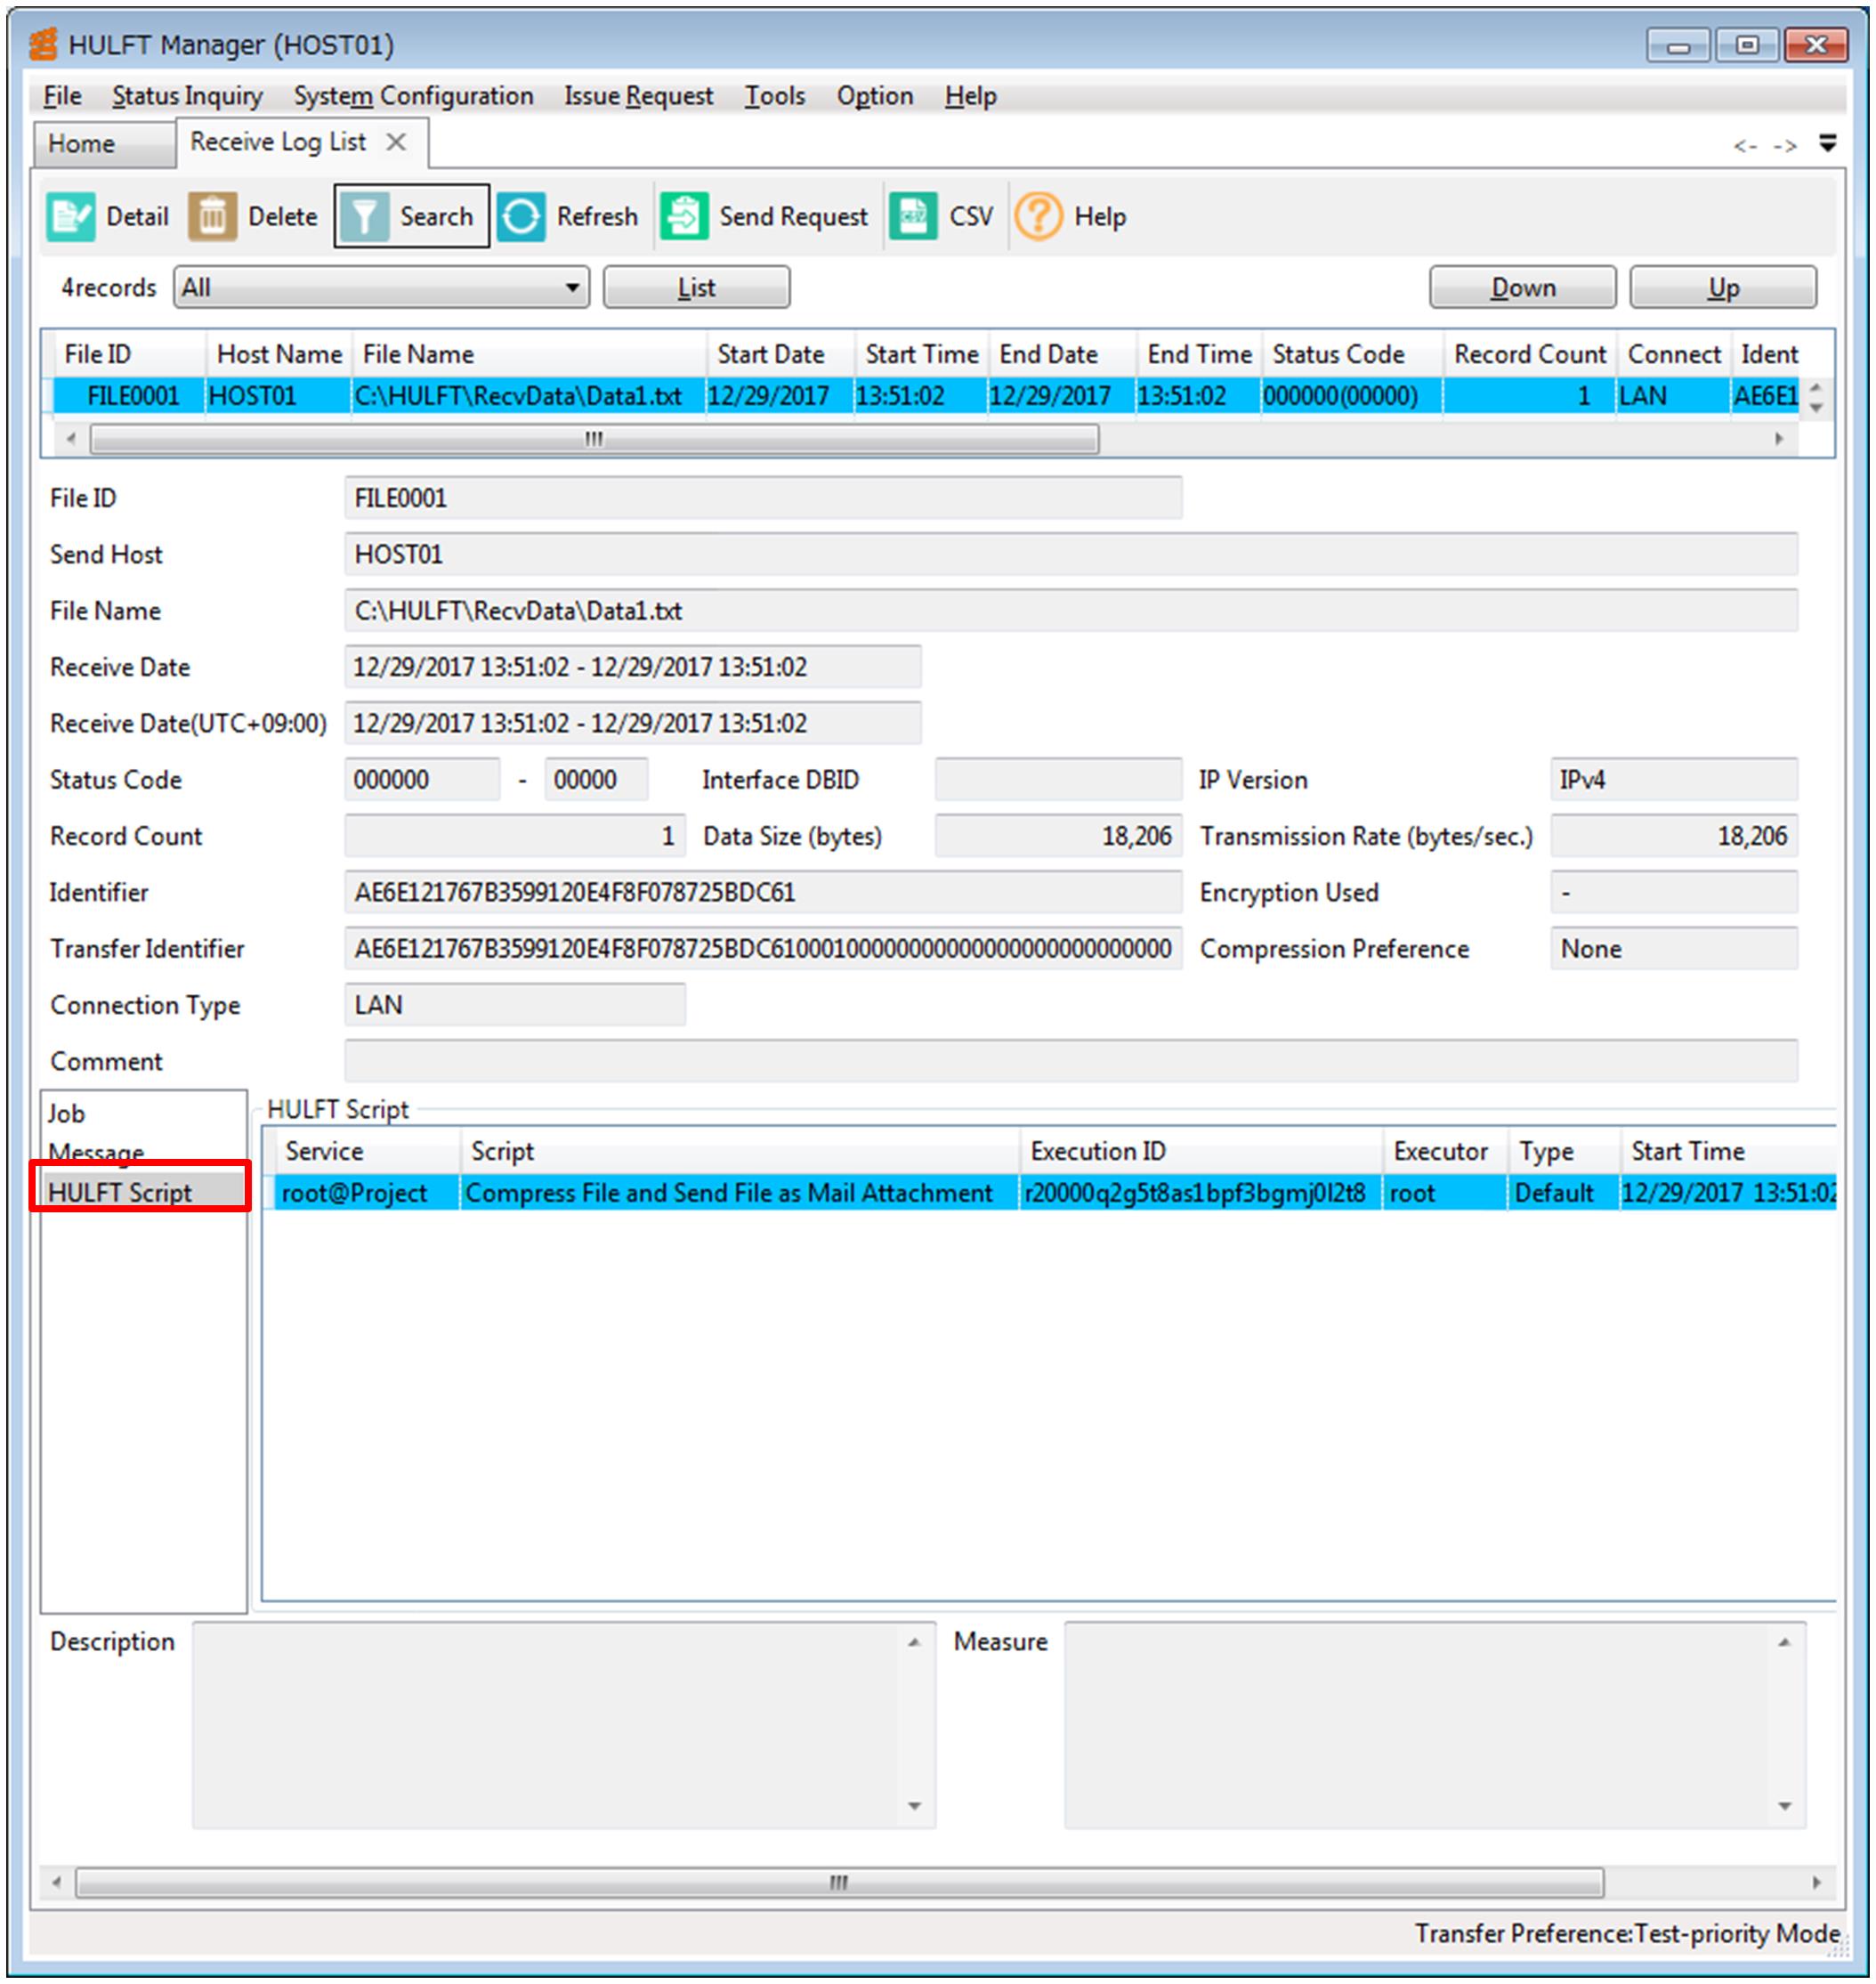
Task: Click the Transfer Identifier field
Action: [763, 948]
